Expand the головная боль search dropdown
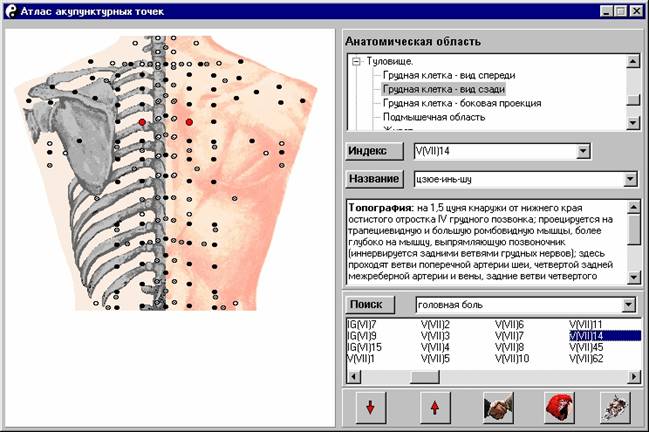649x432 pixels. pyautogui.click(x=627, y=304)
